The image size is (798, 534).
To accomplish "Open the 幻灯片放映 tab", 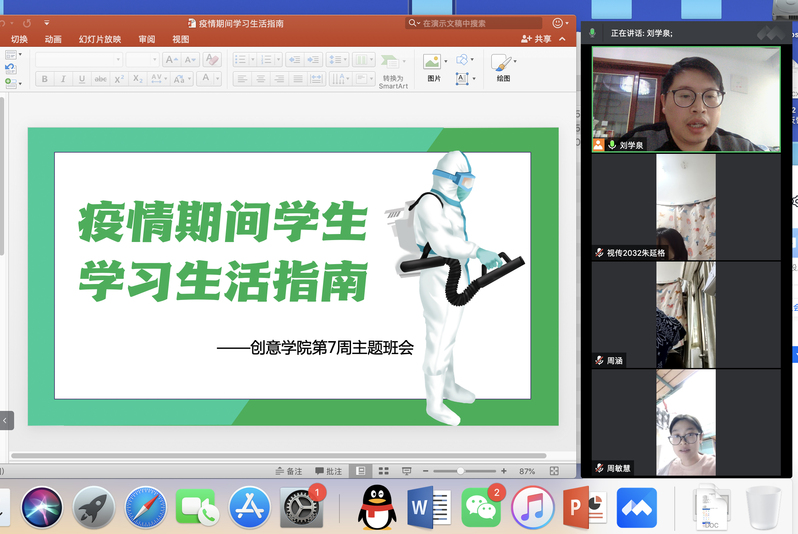I will 102,39.
